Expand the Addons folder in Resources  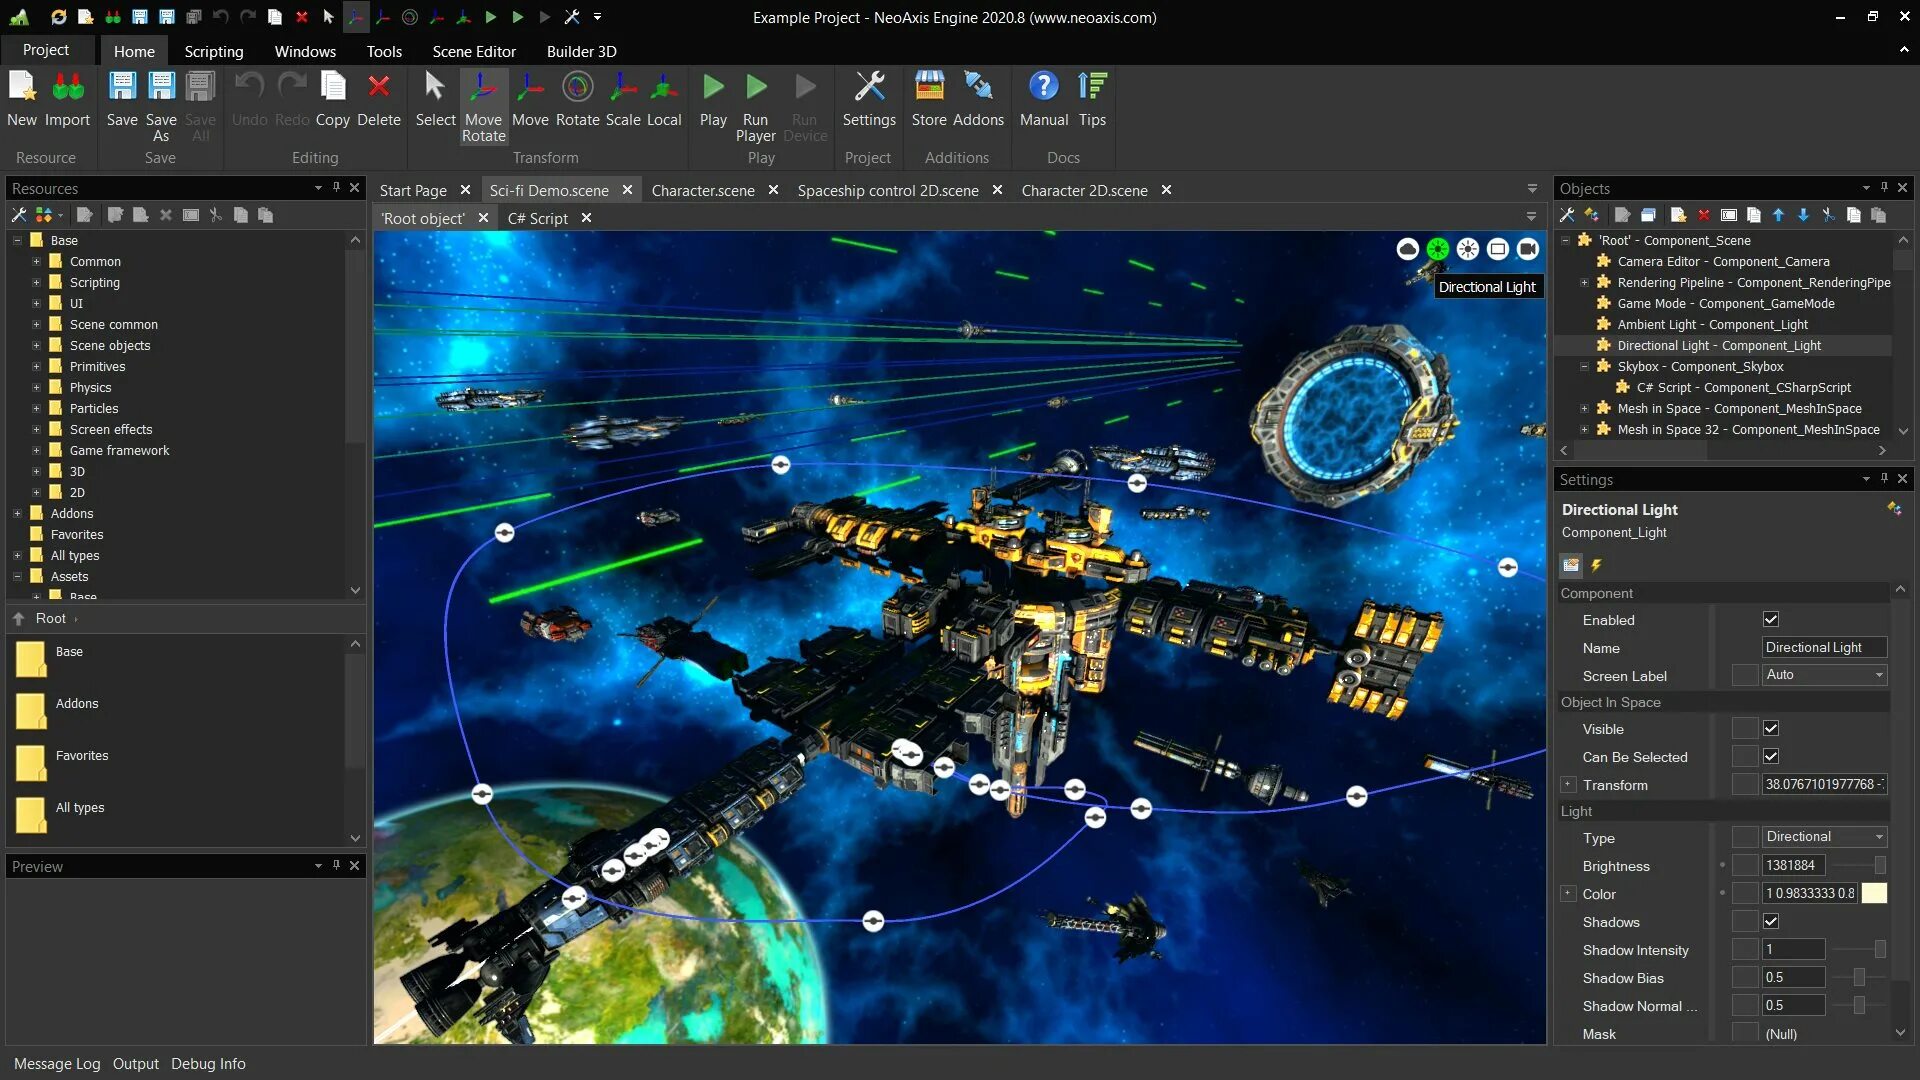pos(17,513)
